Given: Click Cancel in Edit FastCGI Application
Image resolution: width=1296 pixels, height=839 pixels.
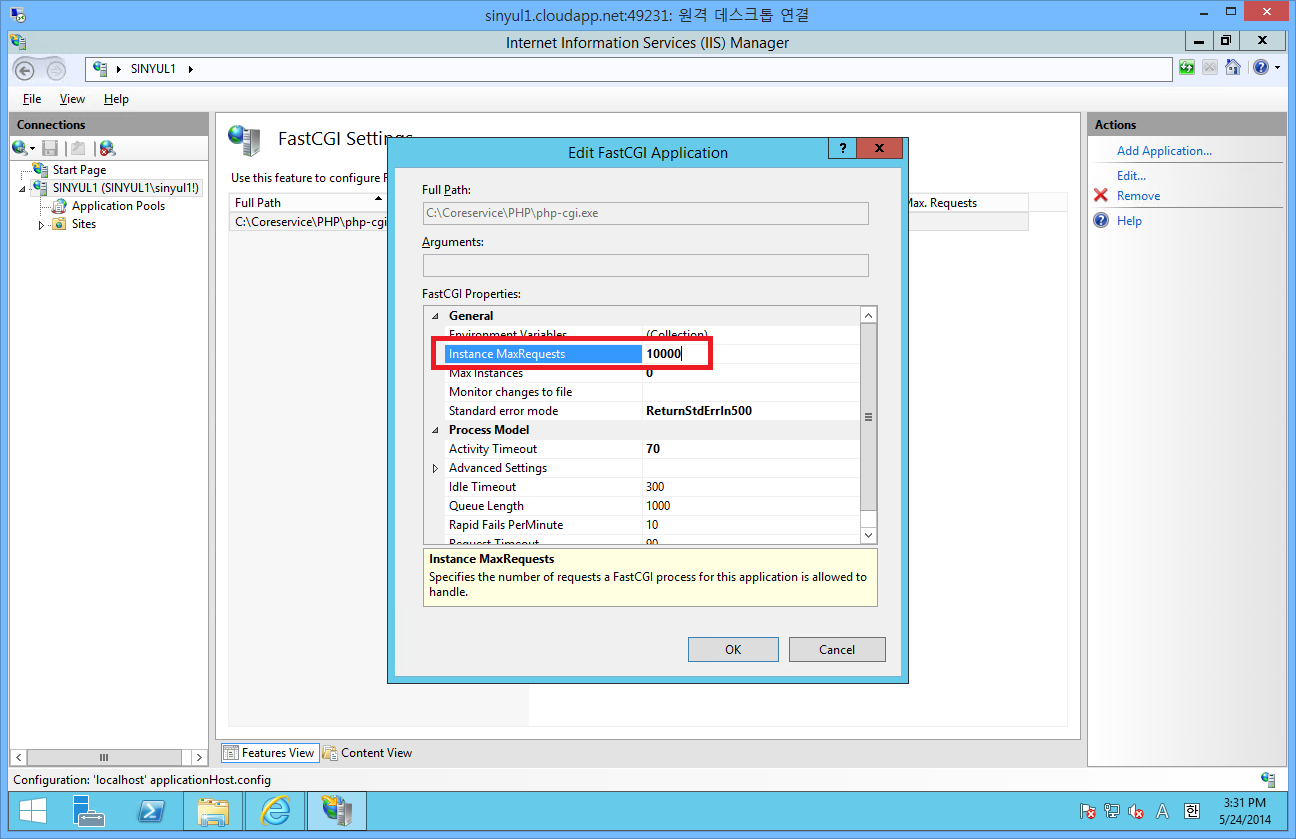Looking at the screenshot, I should pos(837,649).
